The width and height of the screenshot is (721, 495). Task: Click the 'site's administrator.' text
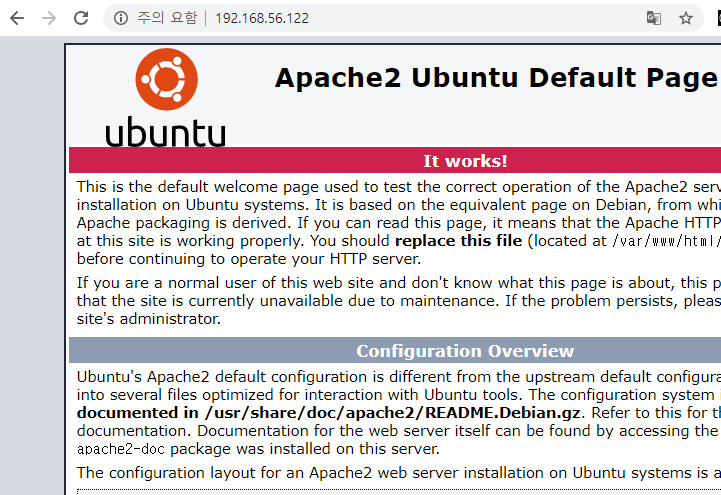tap(149, 319)
